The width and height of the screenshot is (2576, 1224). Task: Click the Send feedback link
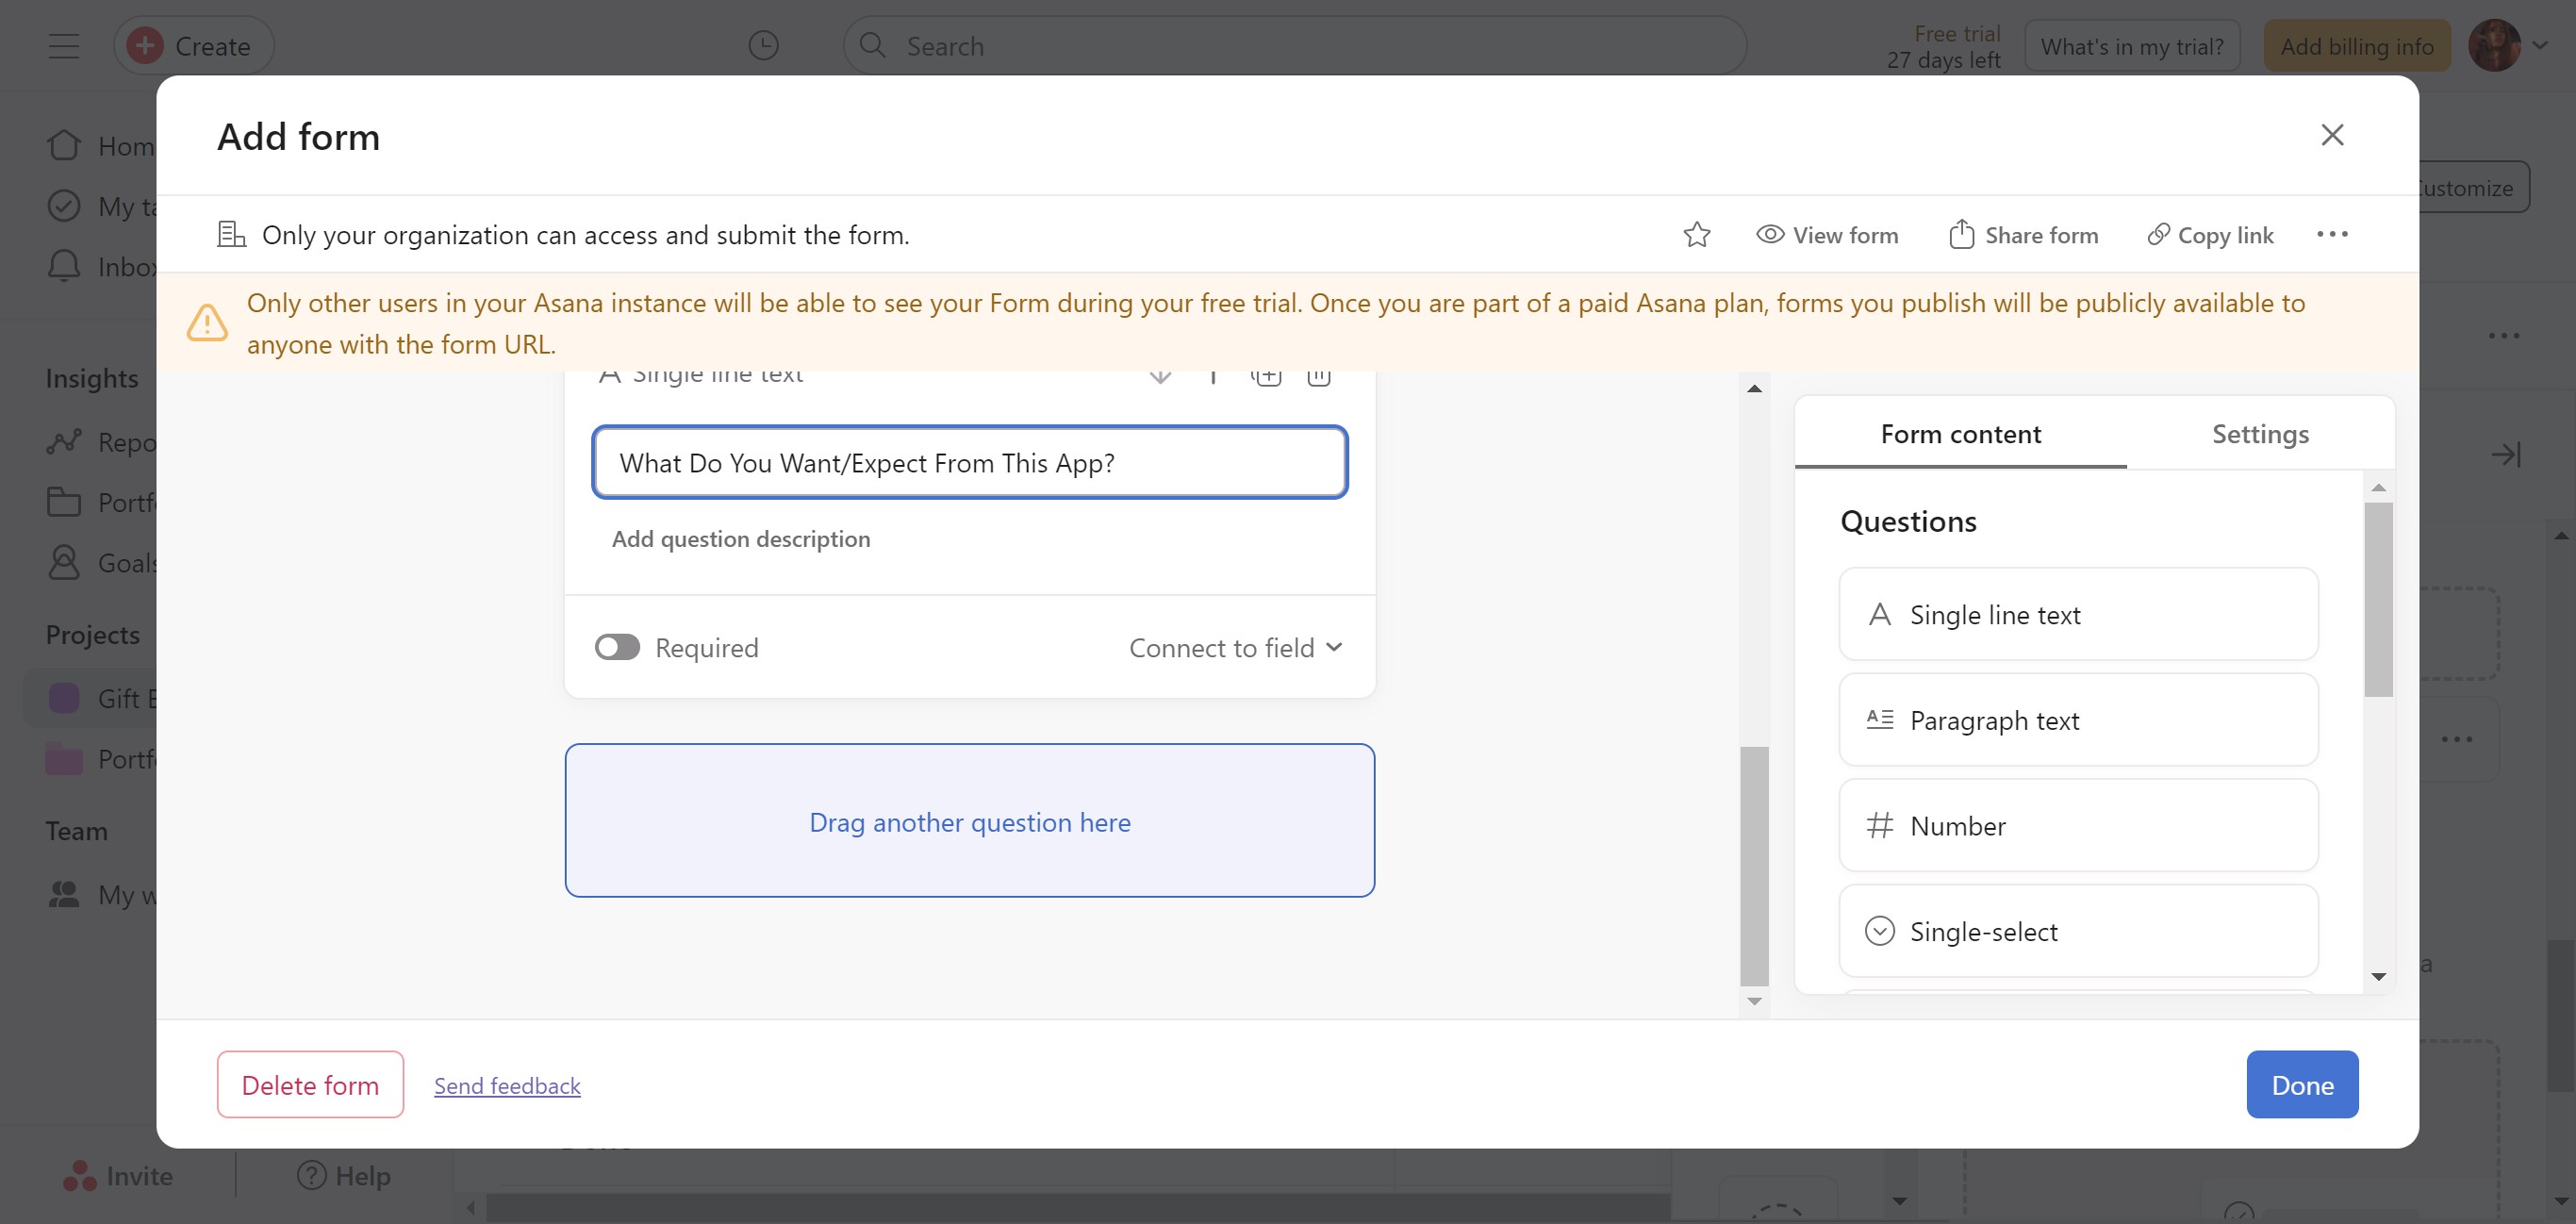(x=507, y=1085)
